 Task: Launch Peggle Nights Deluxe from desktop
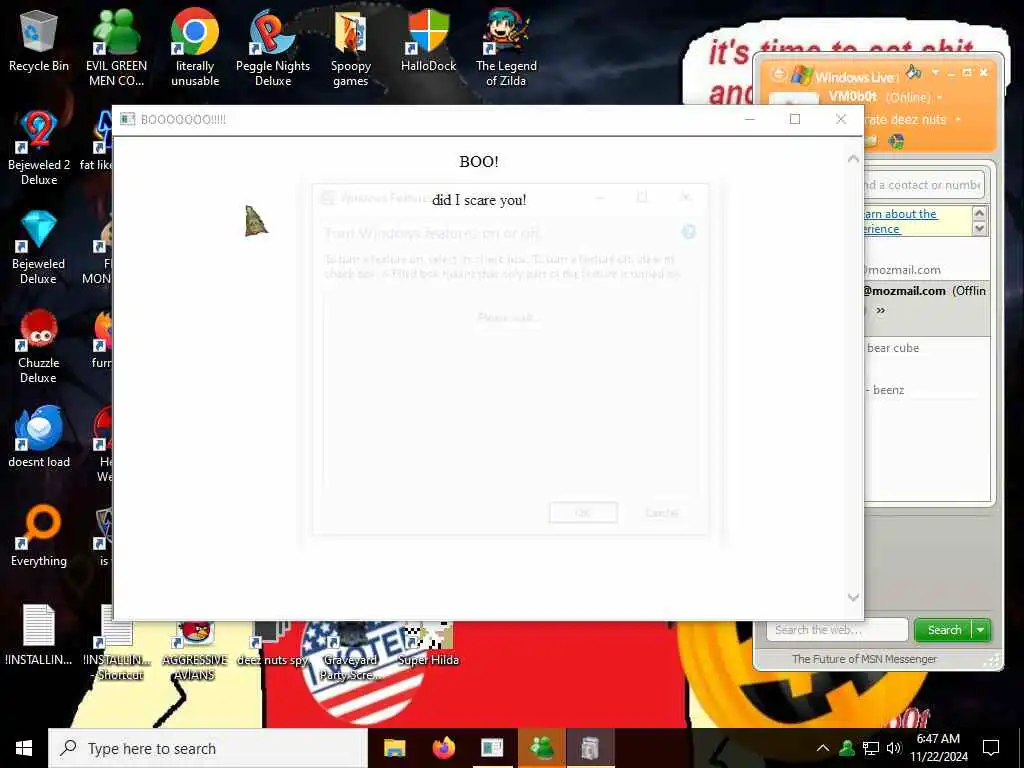(273, 48)
